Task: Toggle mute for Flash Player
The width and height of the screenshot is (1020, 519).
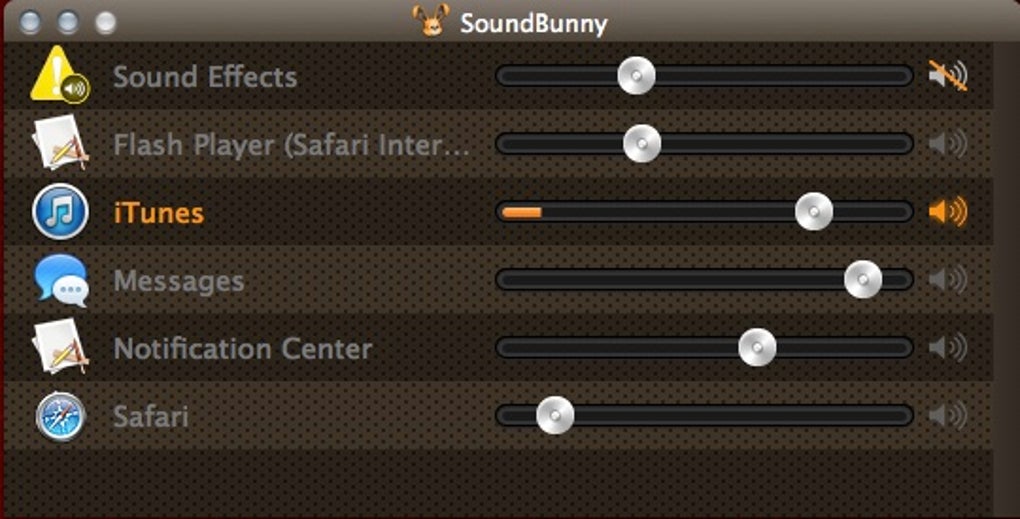Action: coord(948,144)
